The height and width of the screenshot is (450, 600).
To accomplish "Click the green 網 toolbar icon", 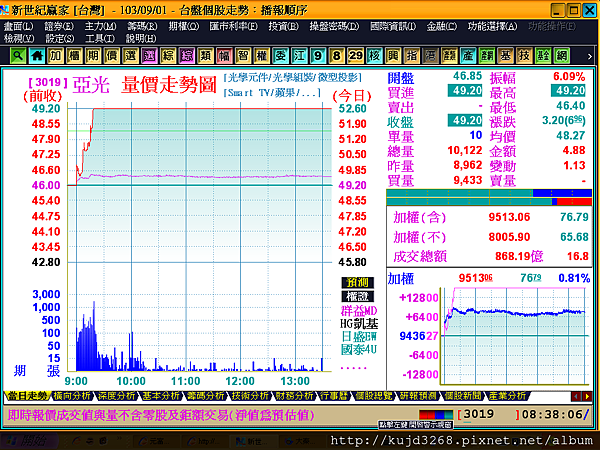I will (x=562, y=56).
